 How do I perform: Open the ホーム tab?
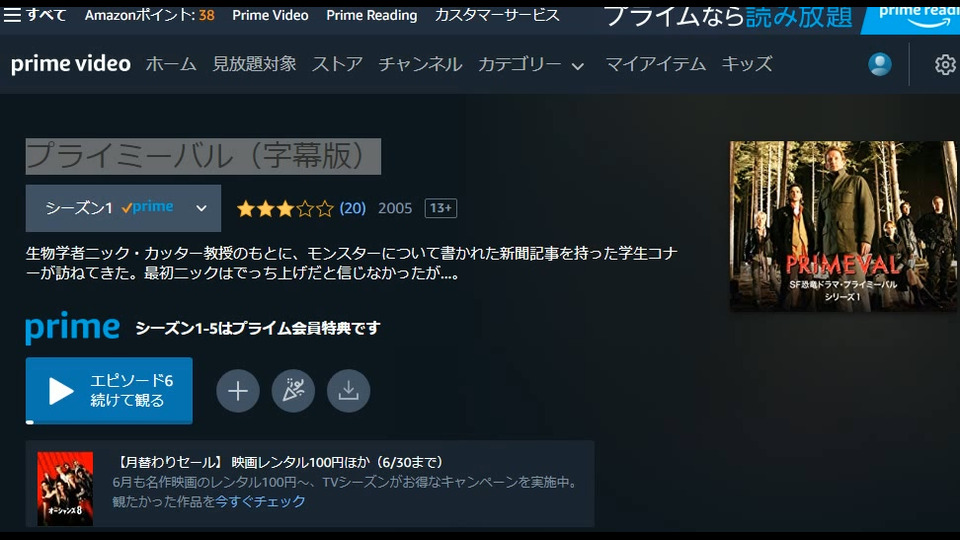(x=171, y=64)
